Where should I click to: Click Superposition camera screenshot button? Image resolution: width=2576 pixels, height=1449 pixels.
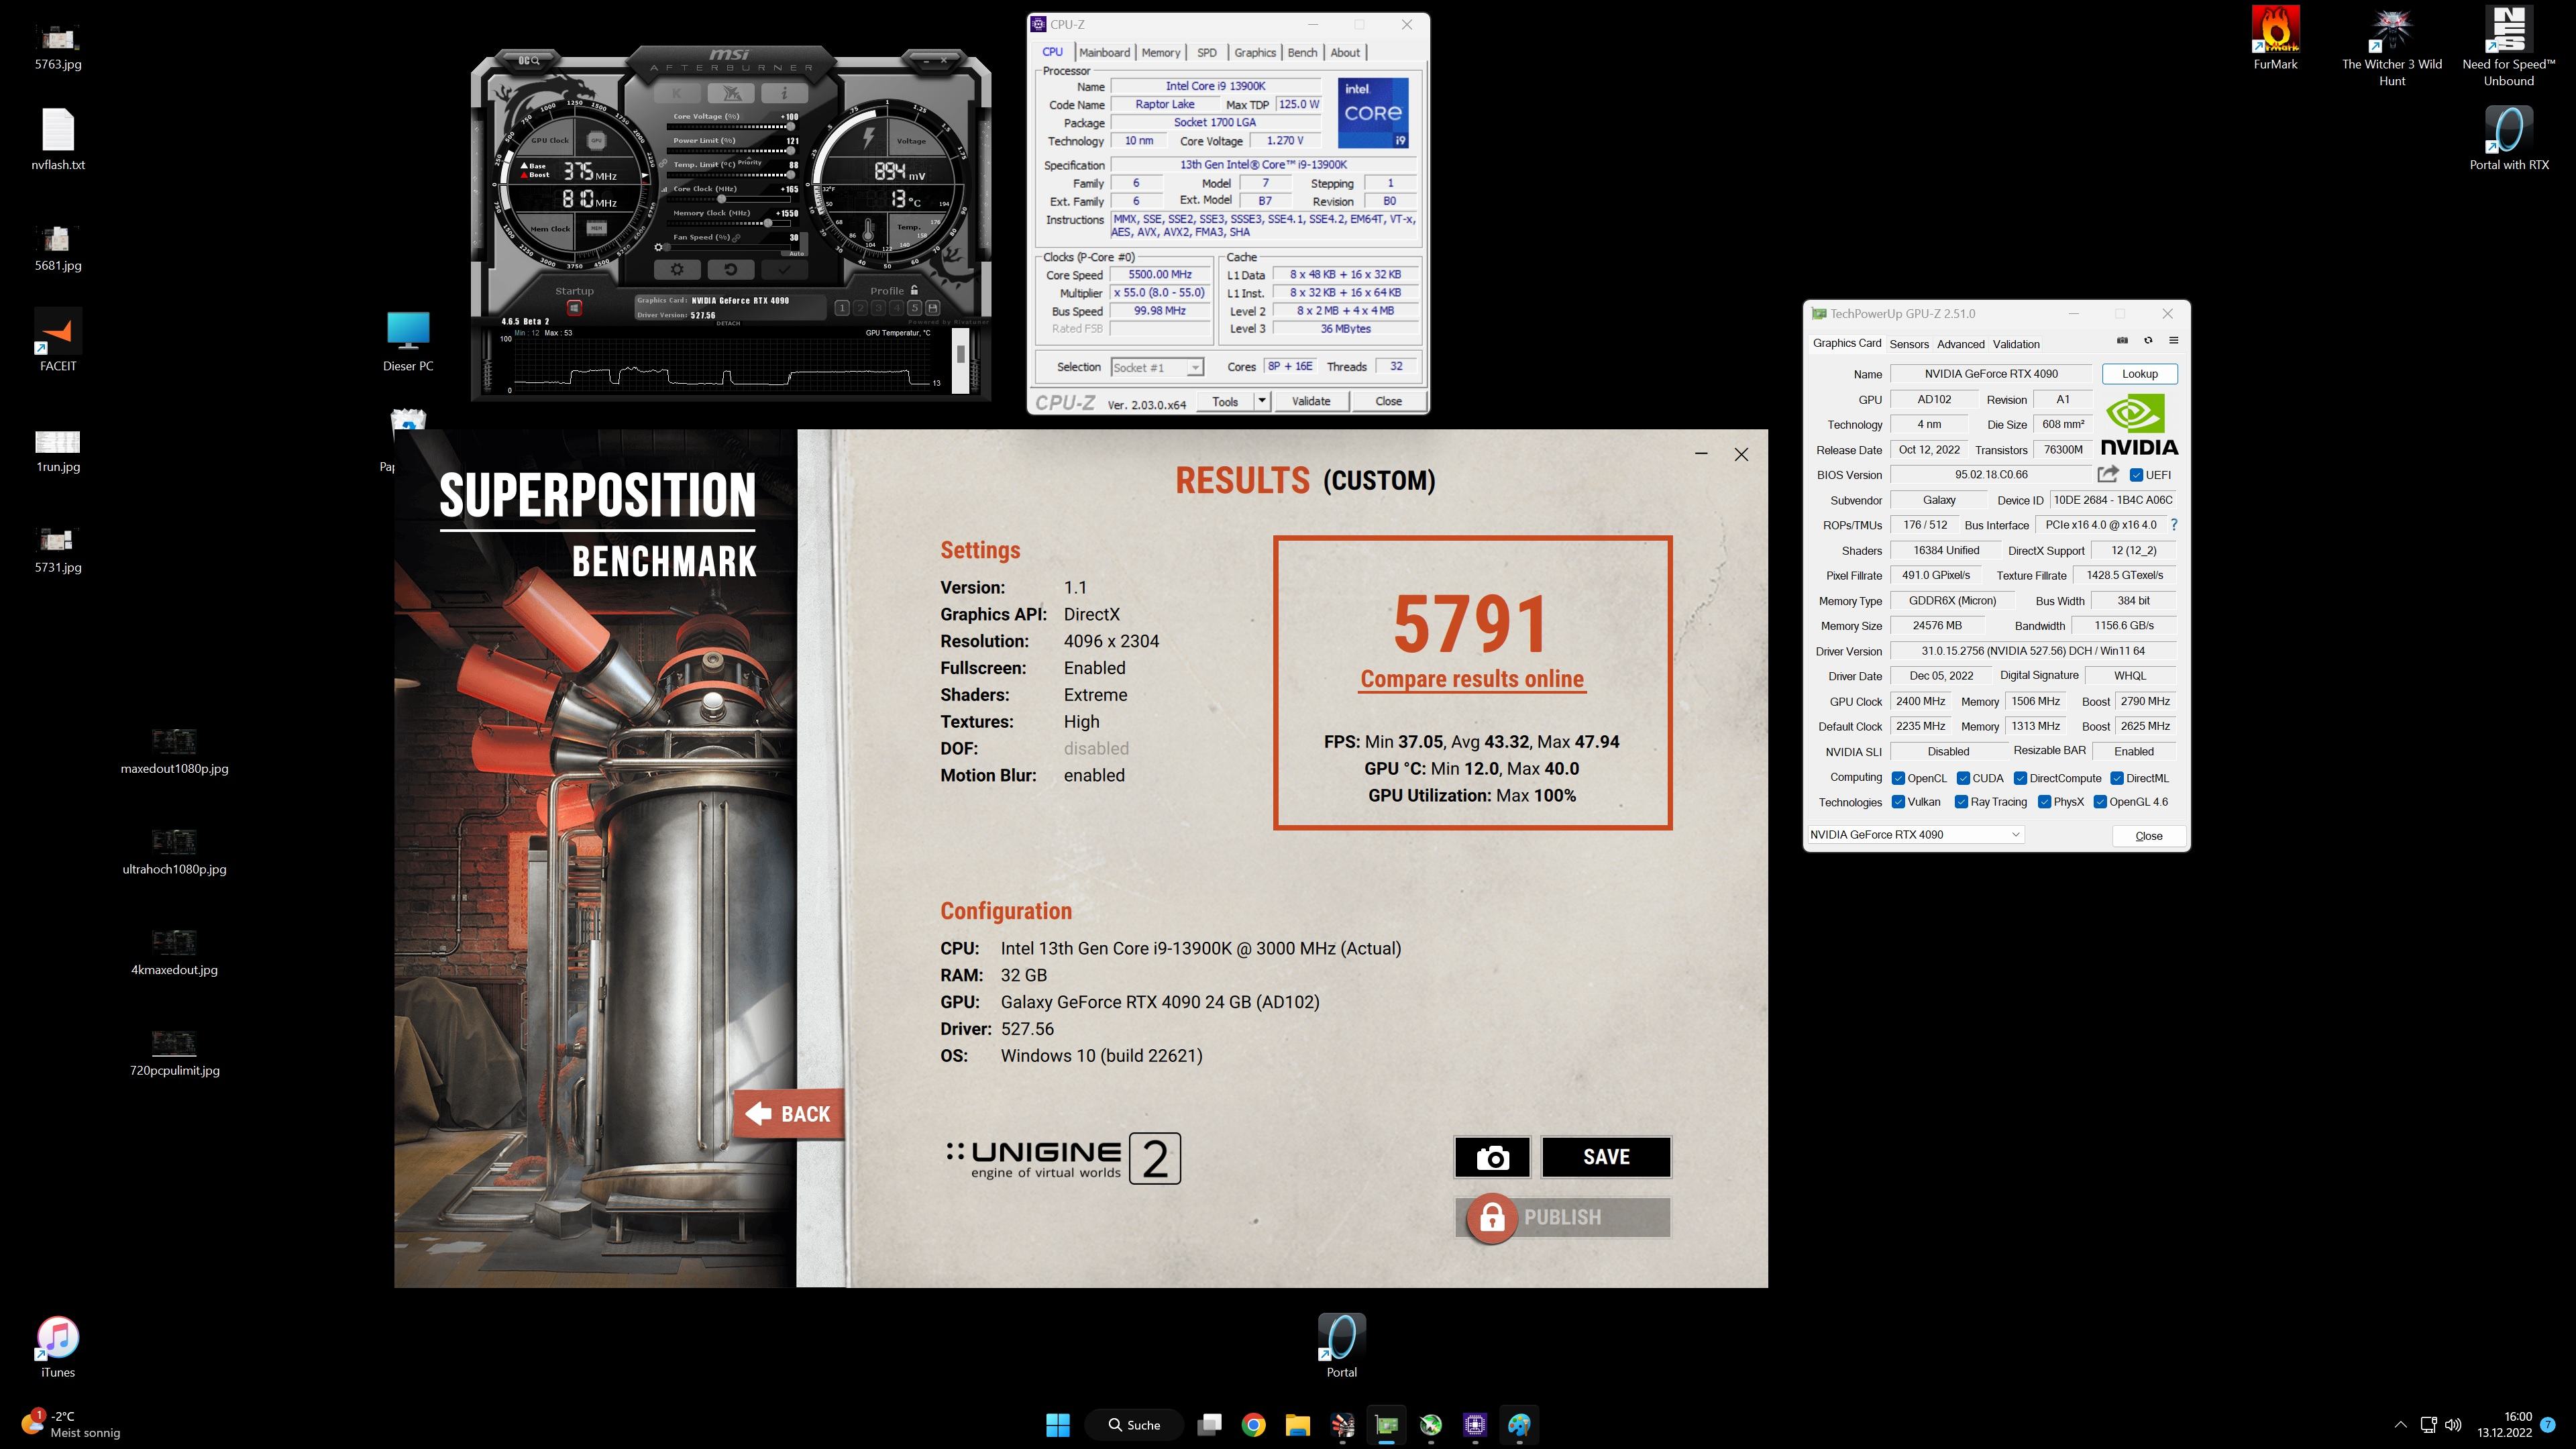coord(1492,1158)
